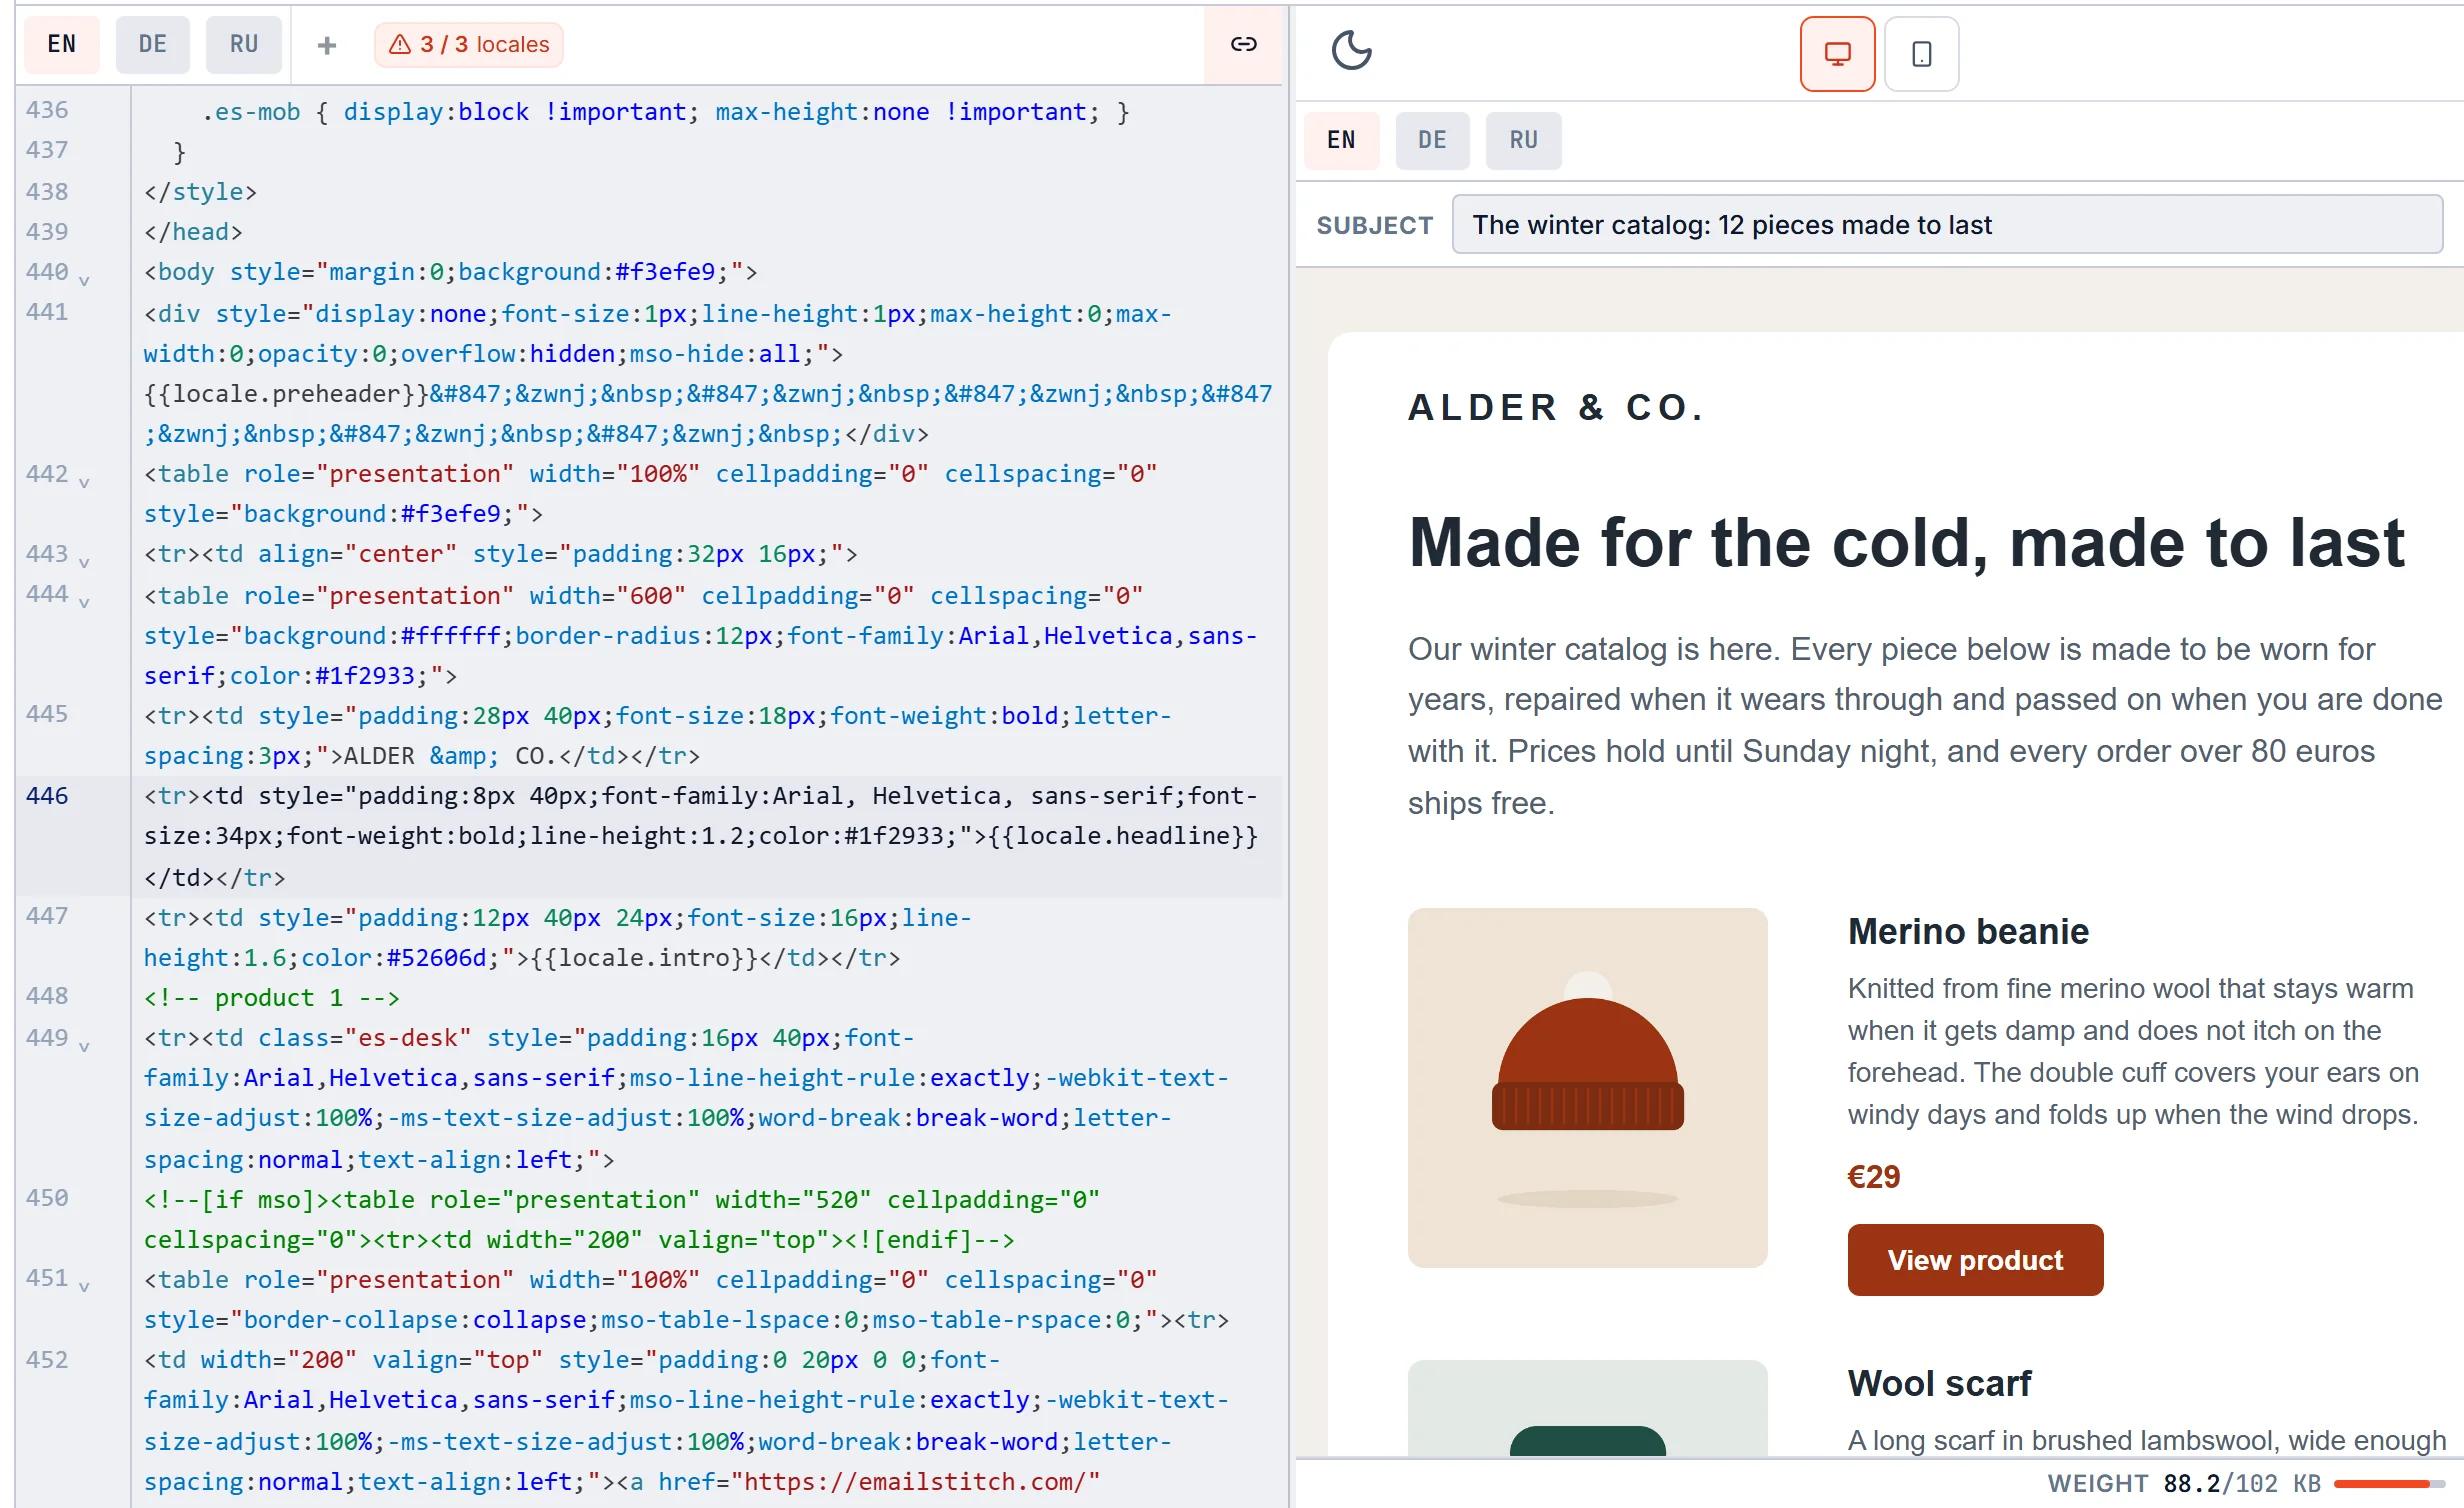Click the 'Wool scarf' product title
2464x1508 pixels.
coord(1939,1384)
